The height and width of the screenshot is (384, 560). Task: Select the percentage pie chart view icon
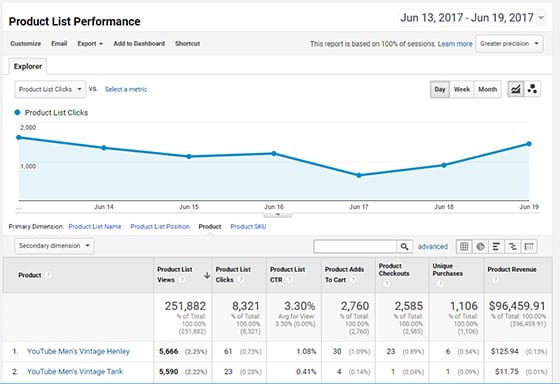480,246
